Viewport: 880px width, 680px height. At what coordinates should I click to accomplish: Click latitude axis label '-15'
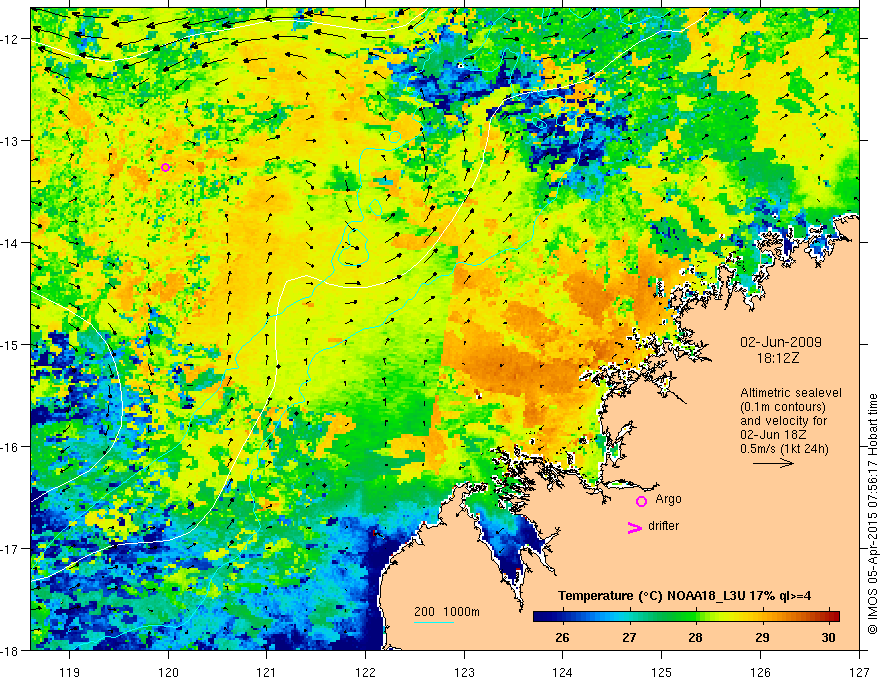(x=10, y=344)
